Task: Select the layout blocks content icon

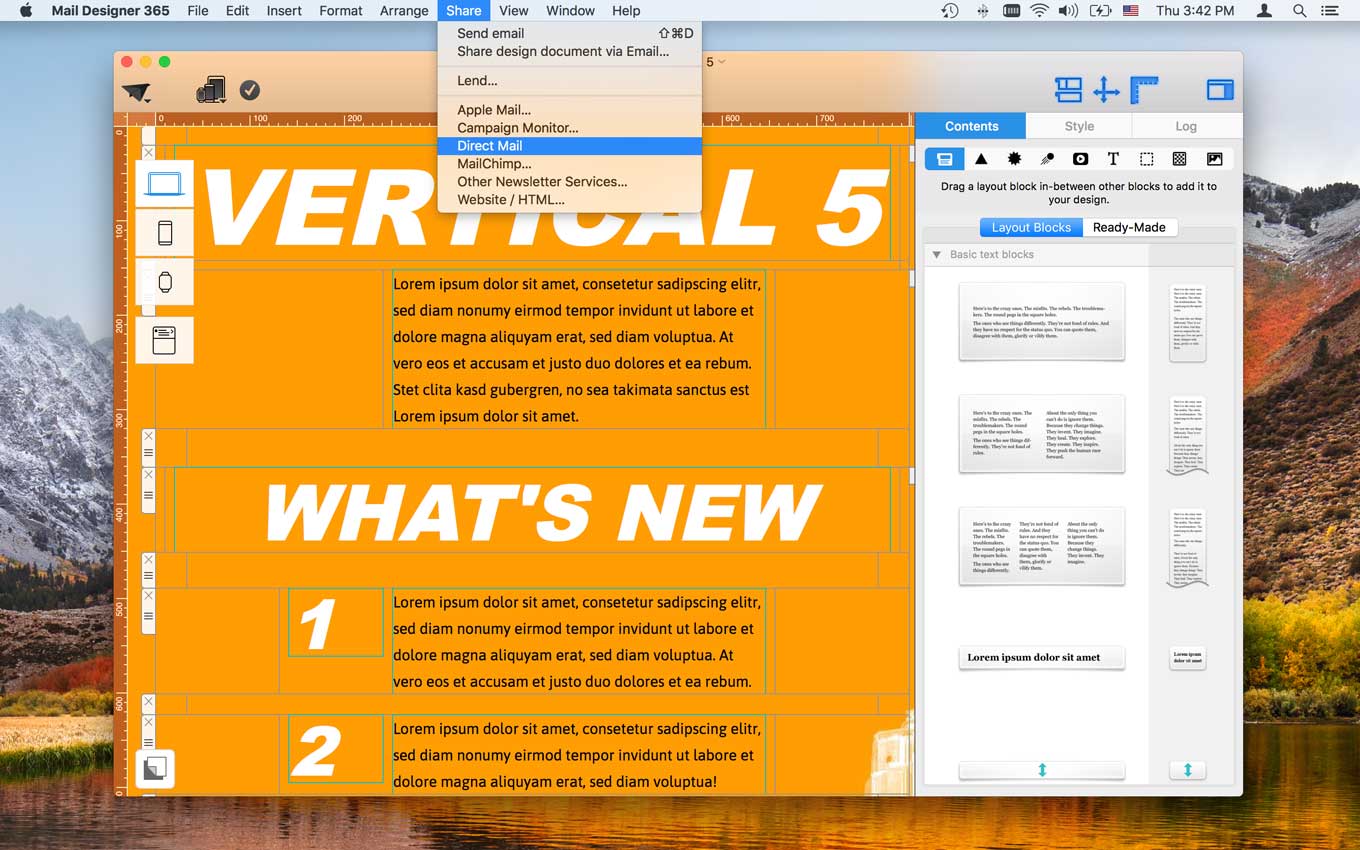Action: tap(944, 159)
